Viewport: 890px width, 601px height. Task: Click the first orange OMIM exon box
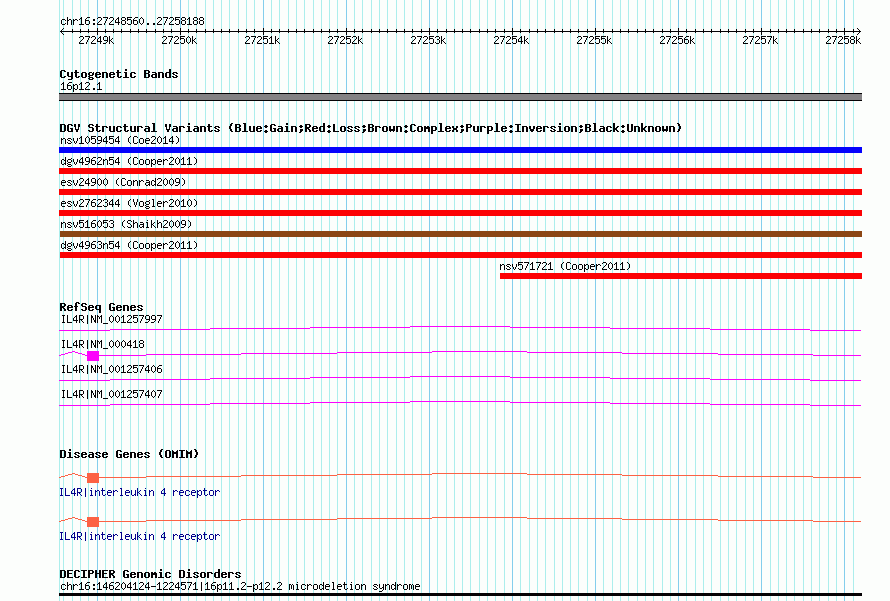pos(93,478)
